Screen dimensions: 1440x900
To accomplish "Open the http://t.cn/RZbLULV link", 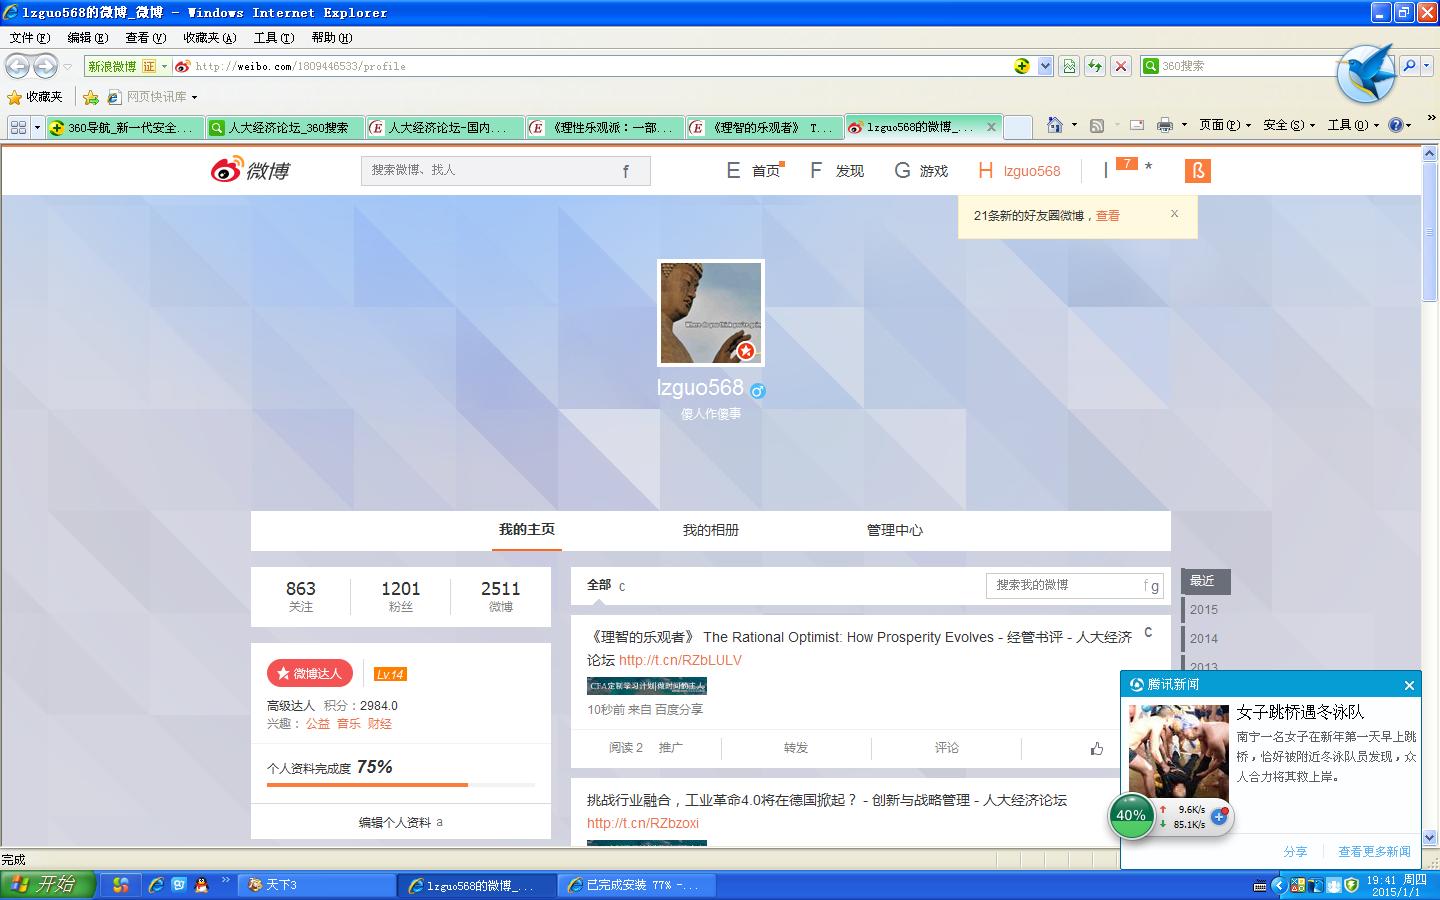I will point(680,660).
